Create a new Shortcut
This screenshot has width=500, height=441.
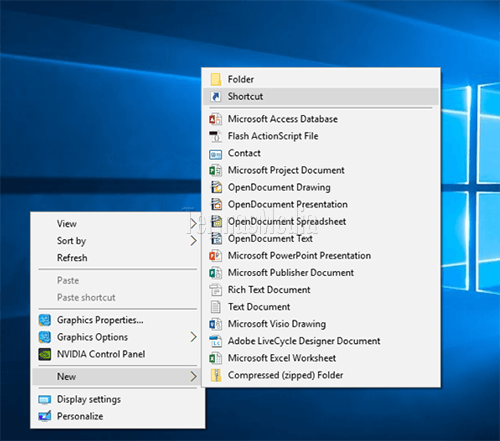321,97
